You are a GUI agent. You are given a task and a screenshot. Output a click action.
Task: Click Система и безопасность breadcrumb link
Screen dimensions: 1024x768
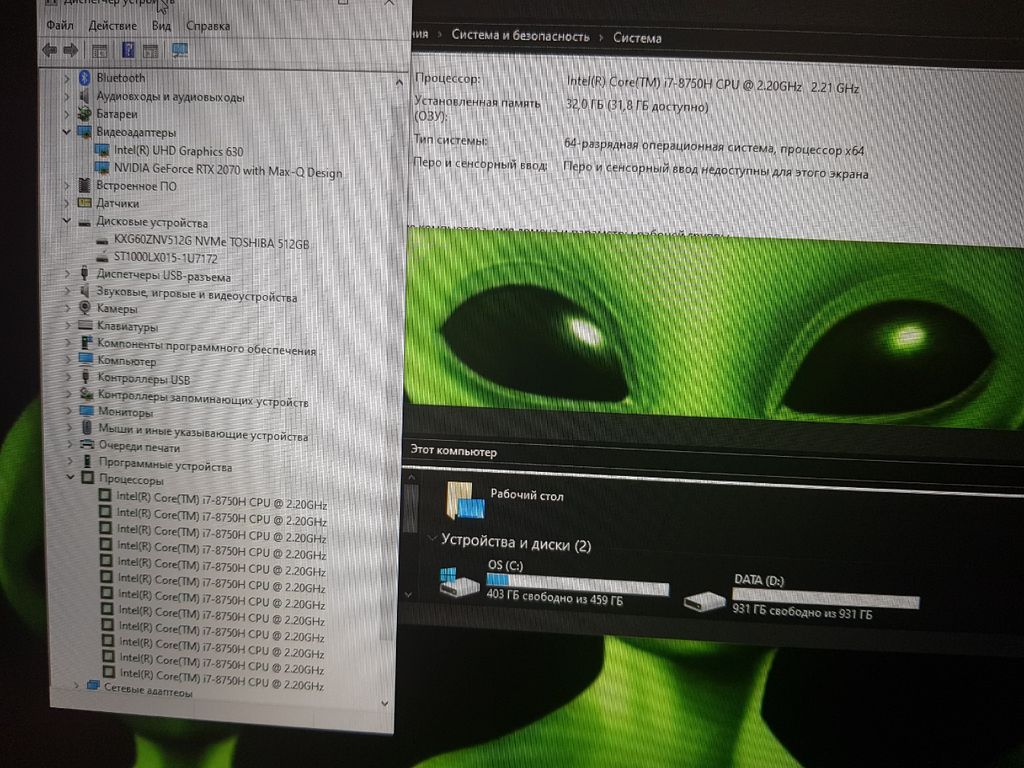coord(520,35)
